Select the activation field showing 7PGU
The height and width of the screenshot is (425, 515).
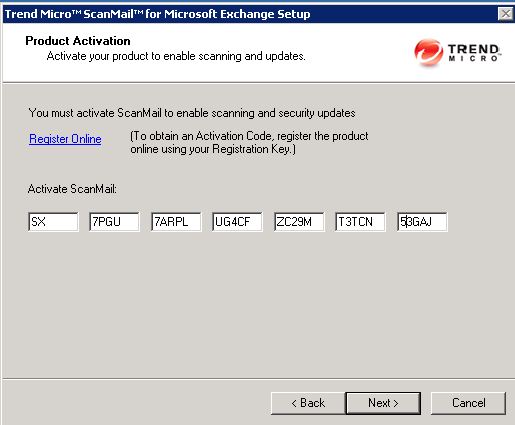tap(114, 222)
